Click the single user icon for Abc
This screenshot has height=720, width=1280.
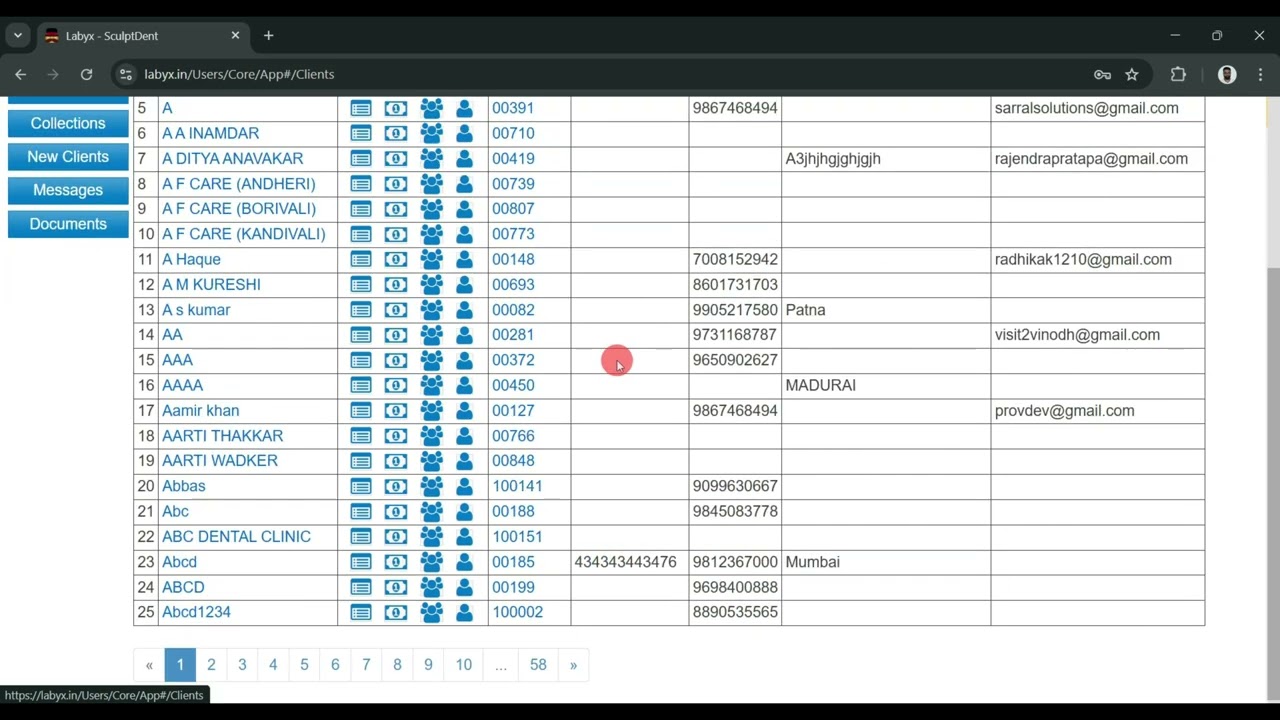pyautogui.click(x=464, y=512)
